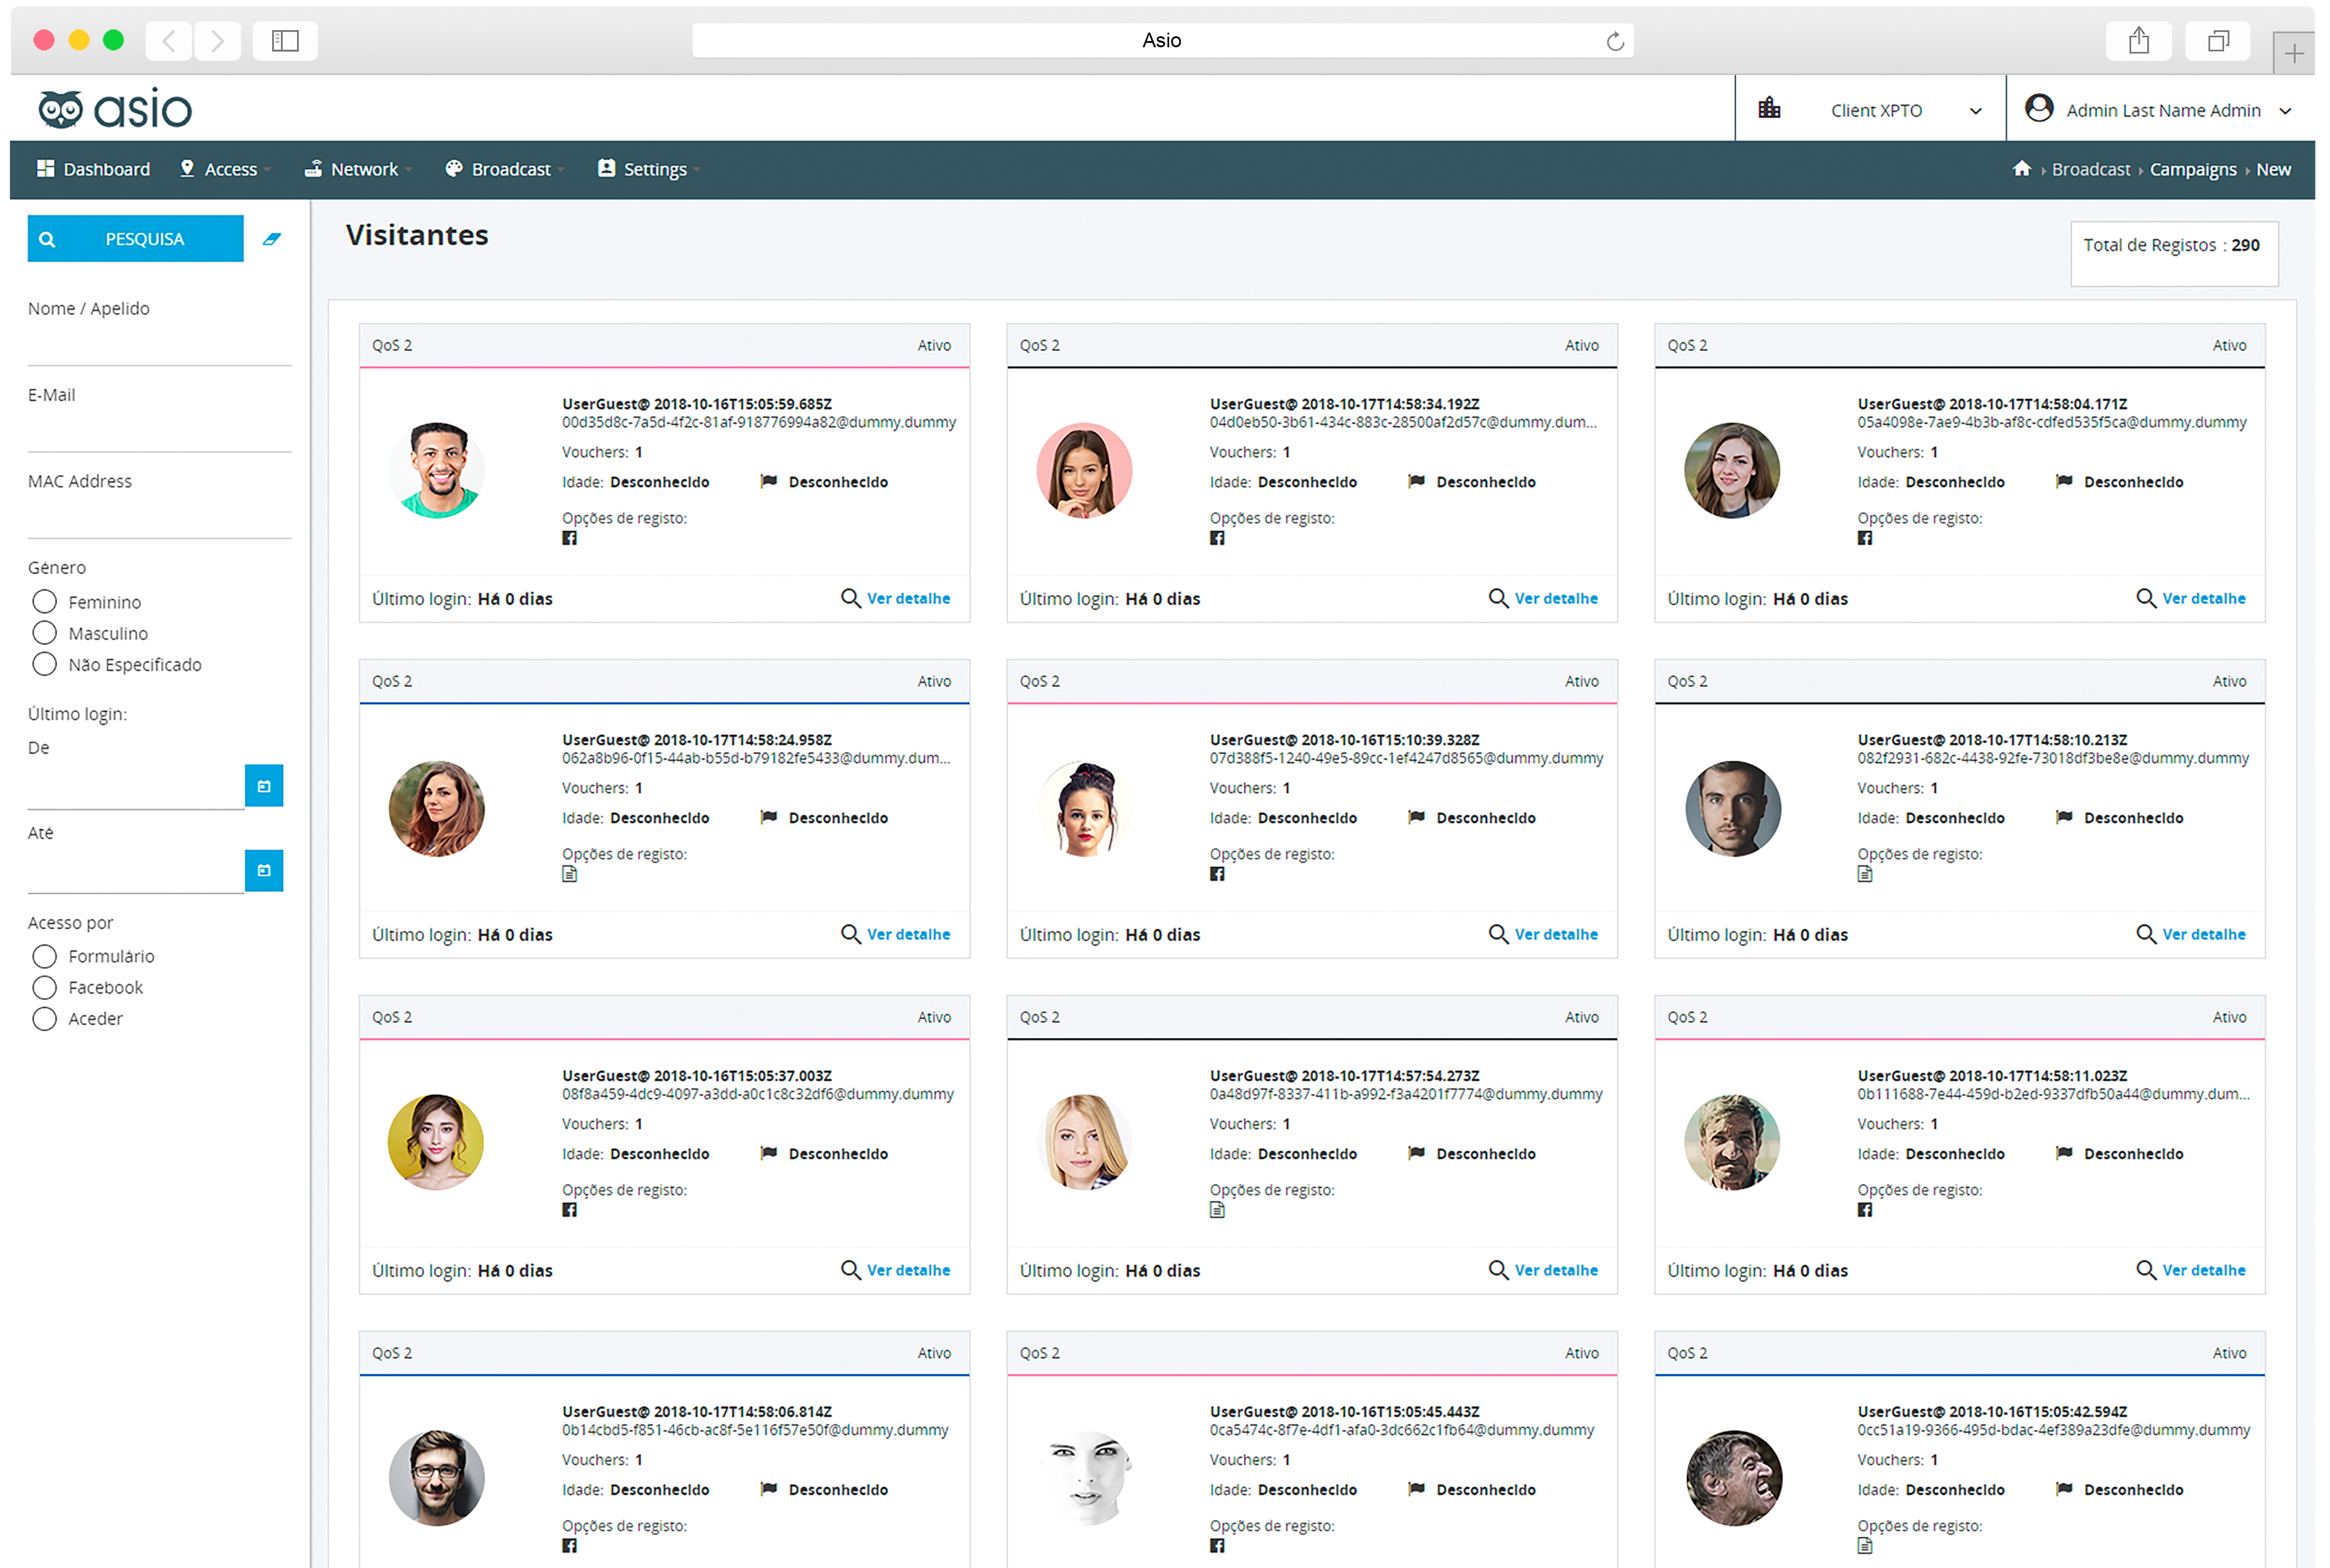Click avatar photo of 00d35d8c visitor
This screenshot has width=2330, height=1568.
coord(437,470)
